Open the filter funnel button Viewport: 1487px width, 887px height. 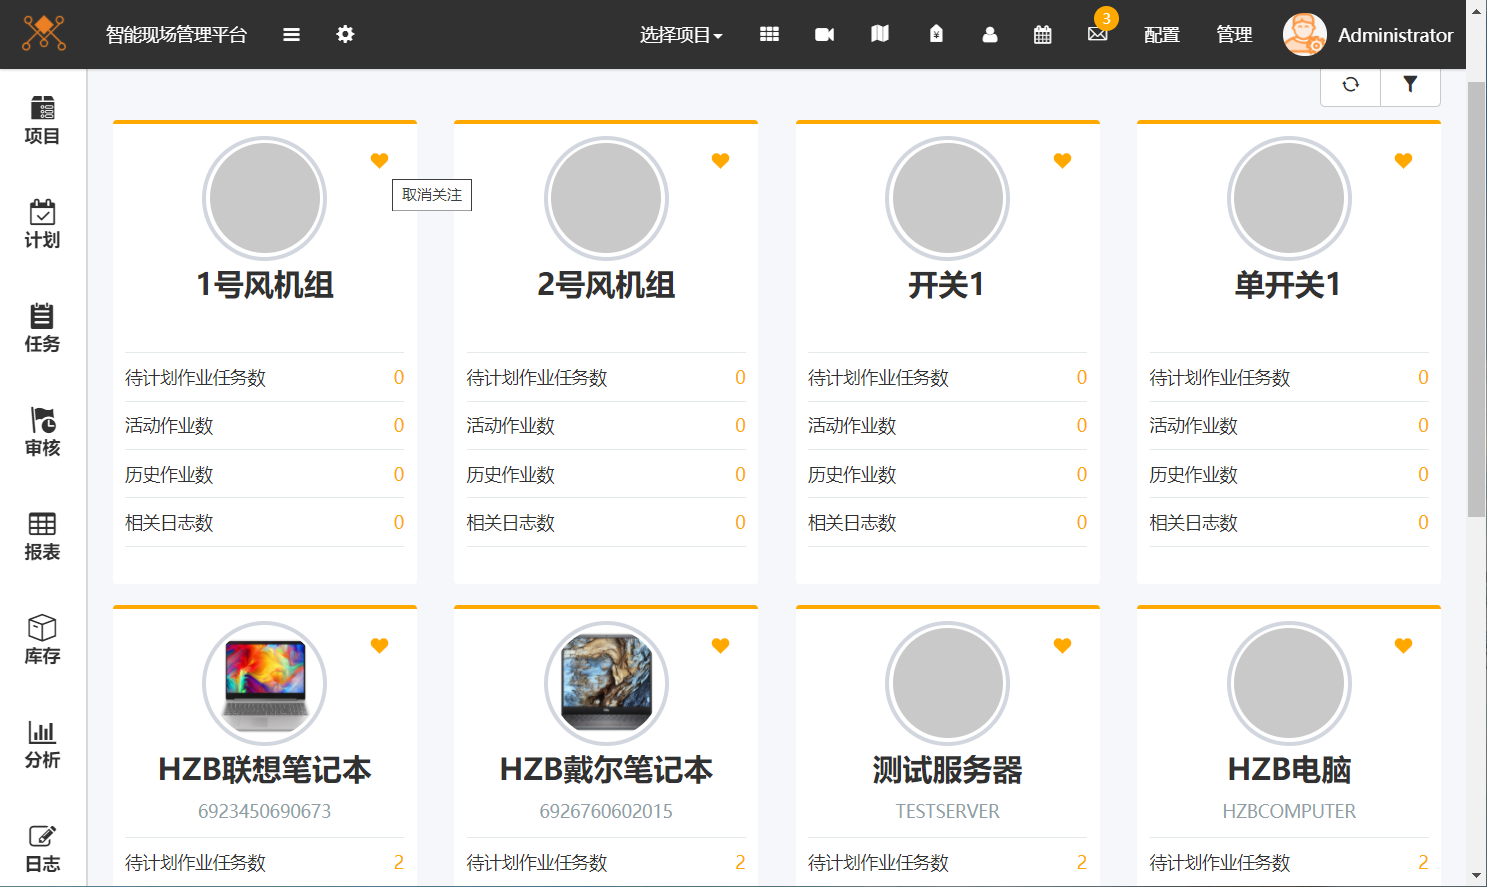pos(1410,85)
